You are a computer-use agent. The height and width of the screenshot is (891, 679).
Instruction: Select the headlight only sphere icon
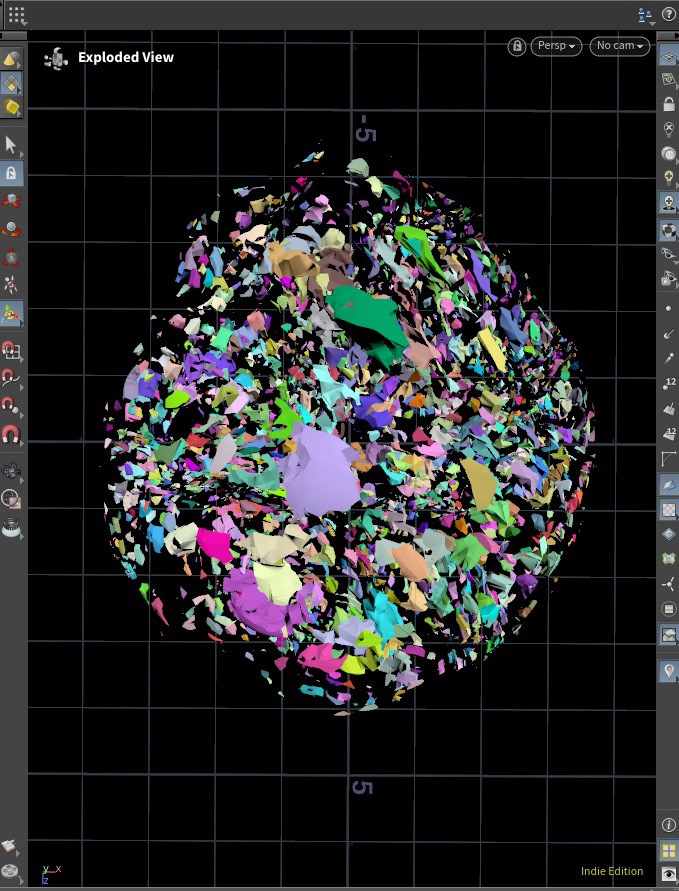(x=669, y=154)
